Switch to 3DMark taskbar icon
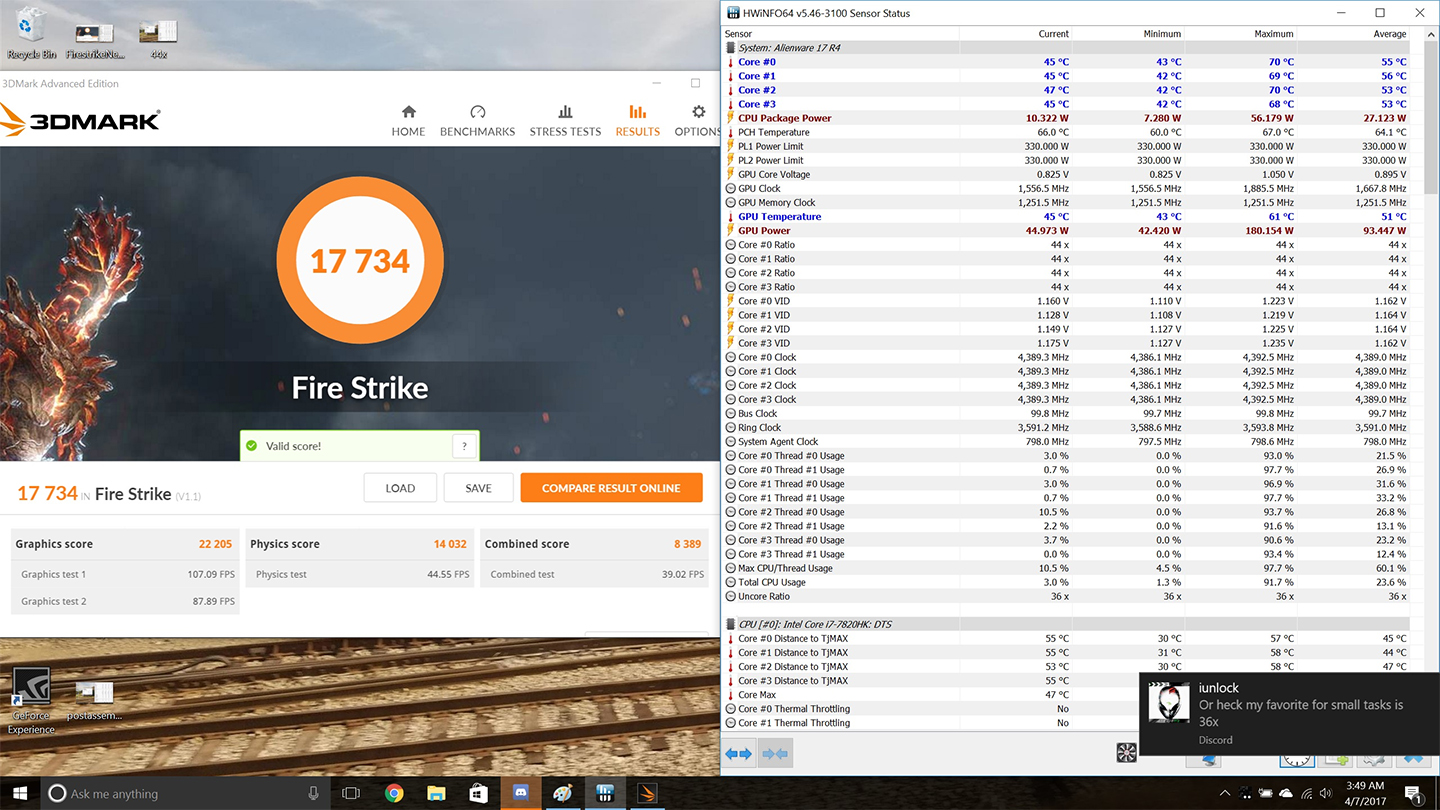 (x=646, y=793)
